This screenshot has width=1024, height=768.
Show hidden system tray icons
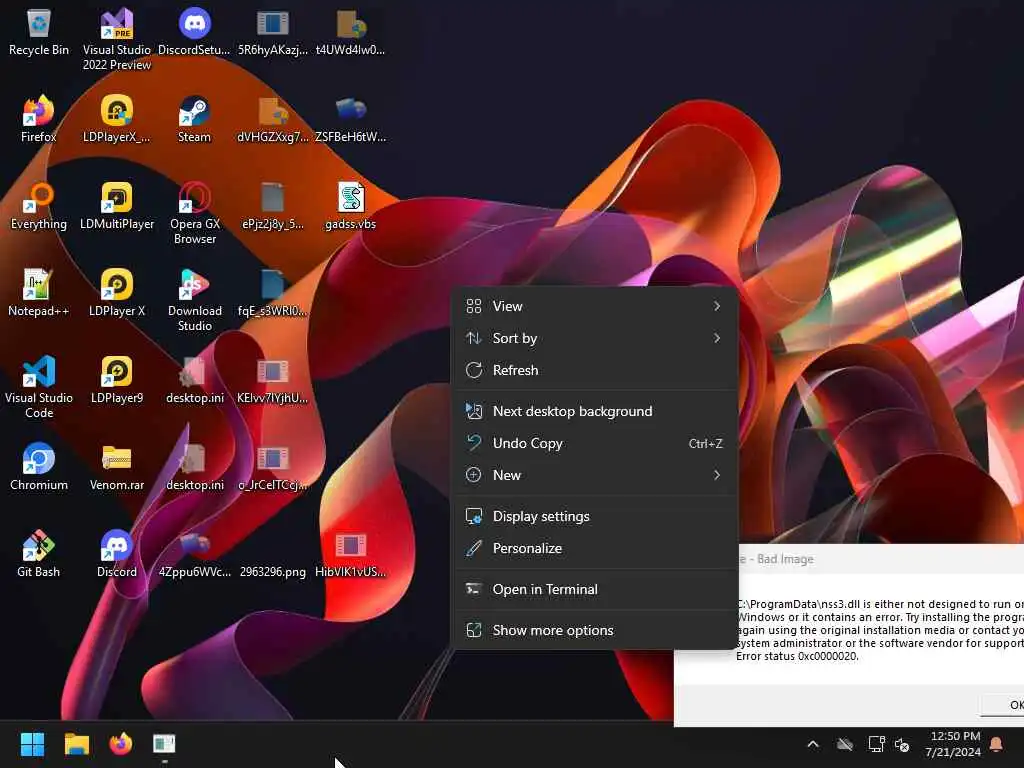tap(813, 744)
